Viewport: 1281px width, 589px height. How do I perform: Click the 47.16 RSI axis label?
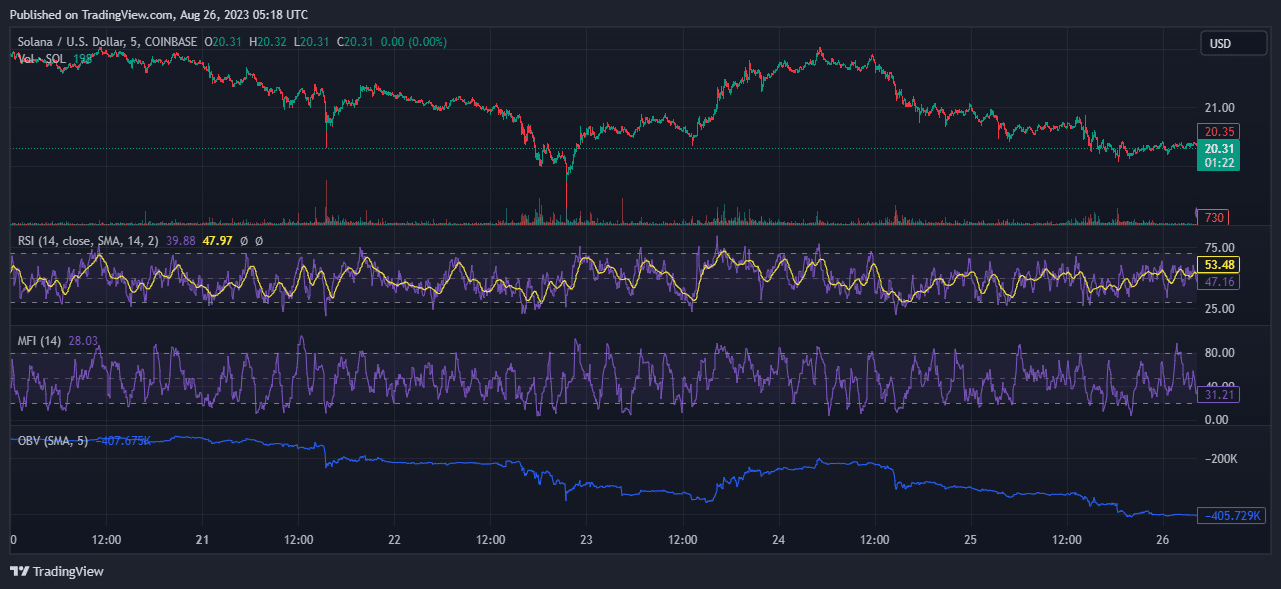pos(1220,282)
